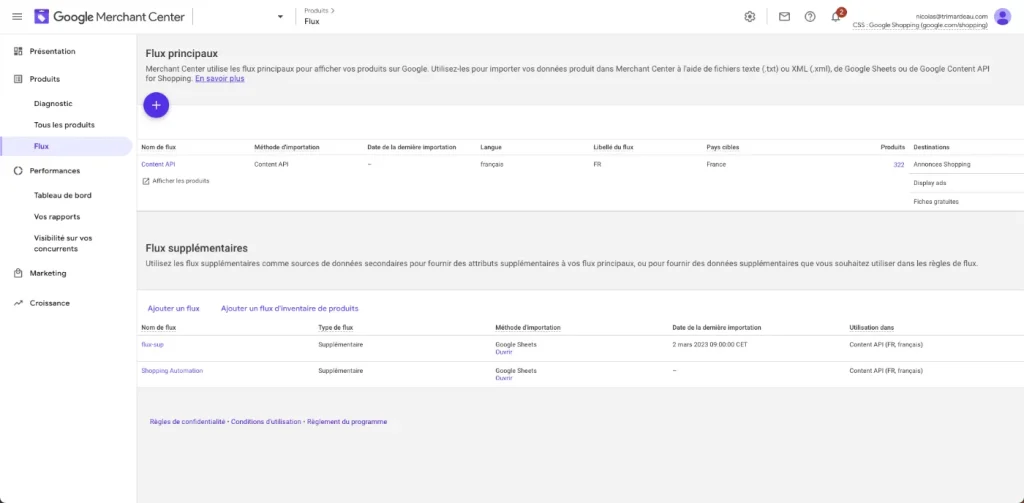Click the Google Merchant Center logo
Image resolution: width=1024 pixels, height=503 pixels.
coord(109,17)
